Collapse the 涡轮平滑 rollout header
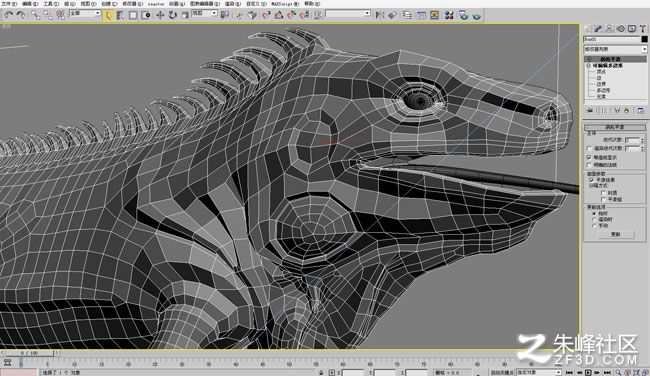Image resolution: width=650 pixels, height=376 pixels. pyautogui.click(x=615, y=127)
